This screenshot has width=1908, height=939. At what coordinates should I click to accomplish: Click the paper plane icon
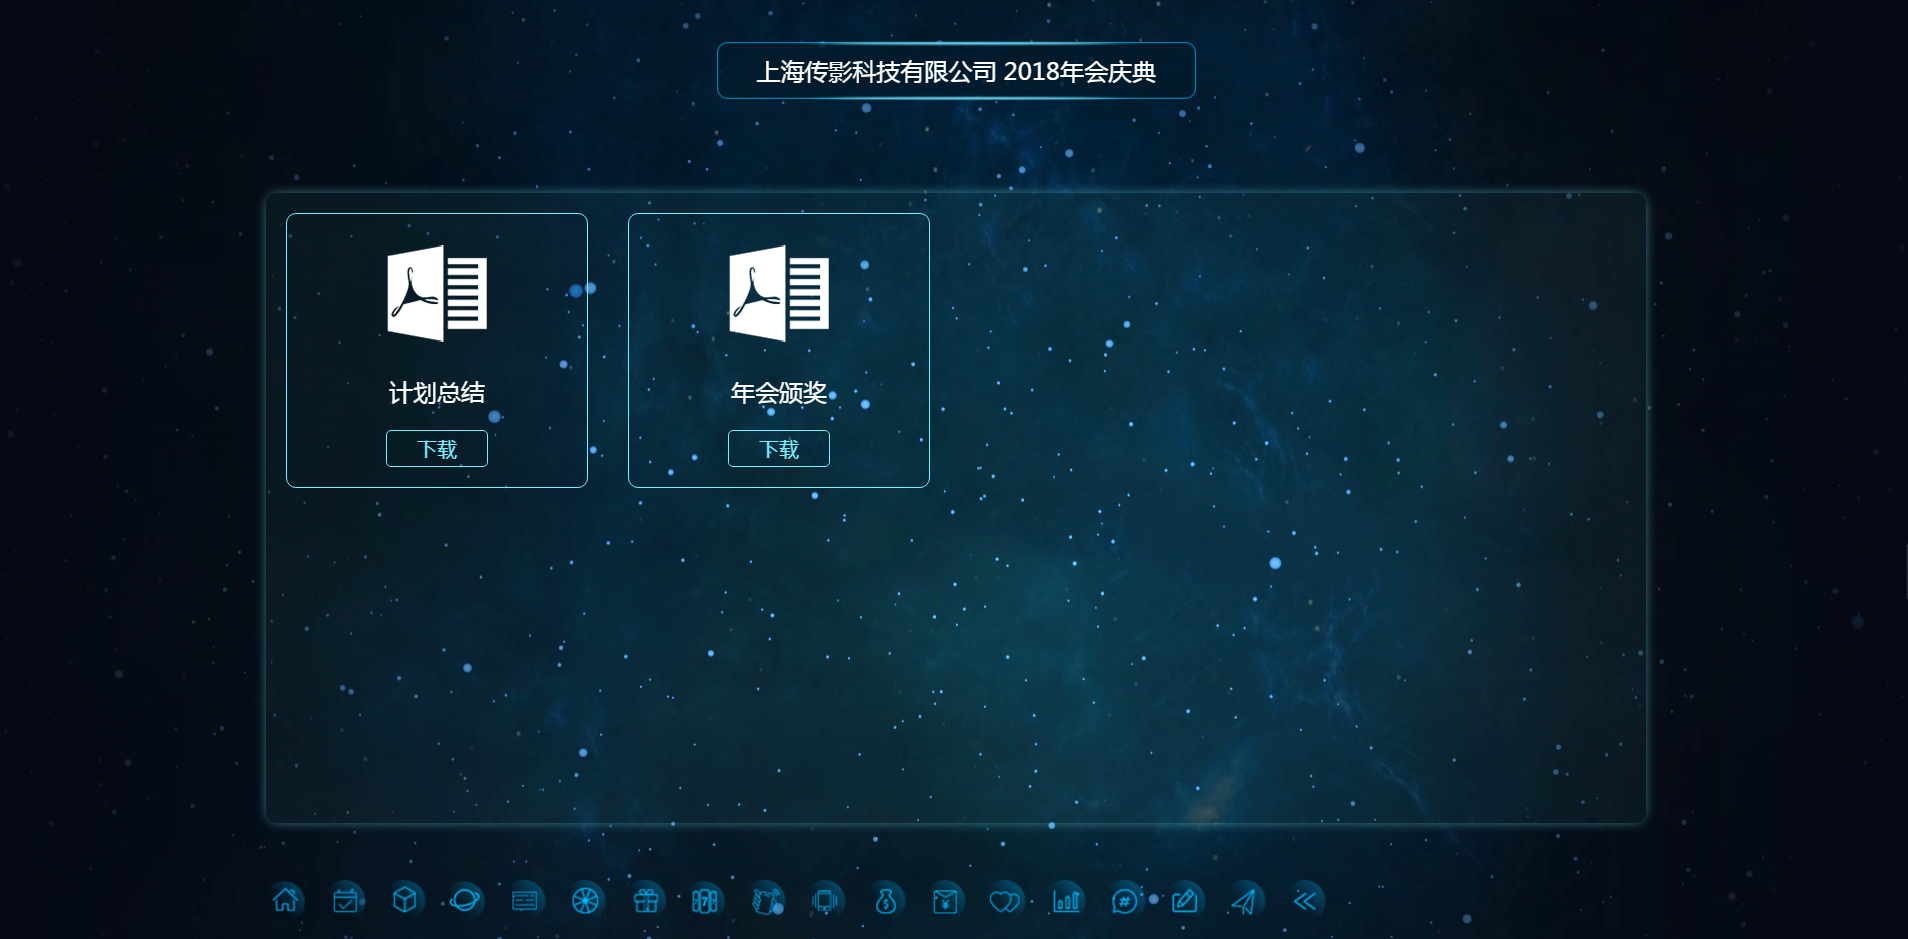click(1244, 901)
